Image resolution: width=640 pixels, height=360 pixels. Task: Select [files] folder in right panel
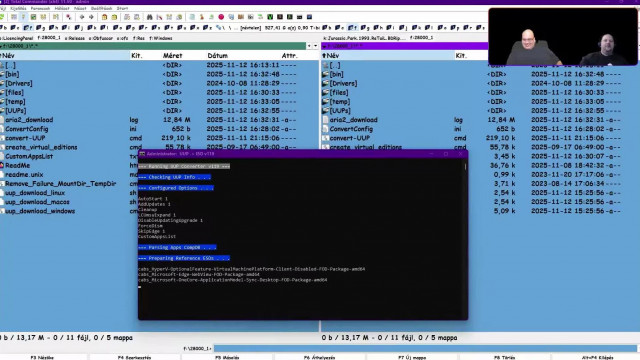(x=339, y=93)
